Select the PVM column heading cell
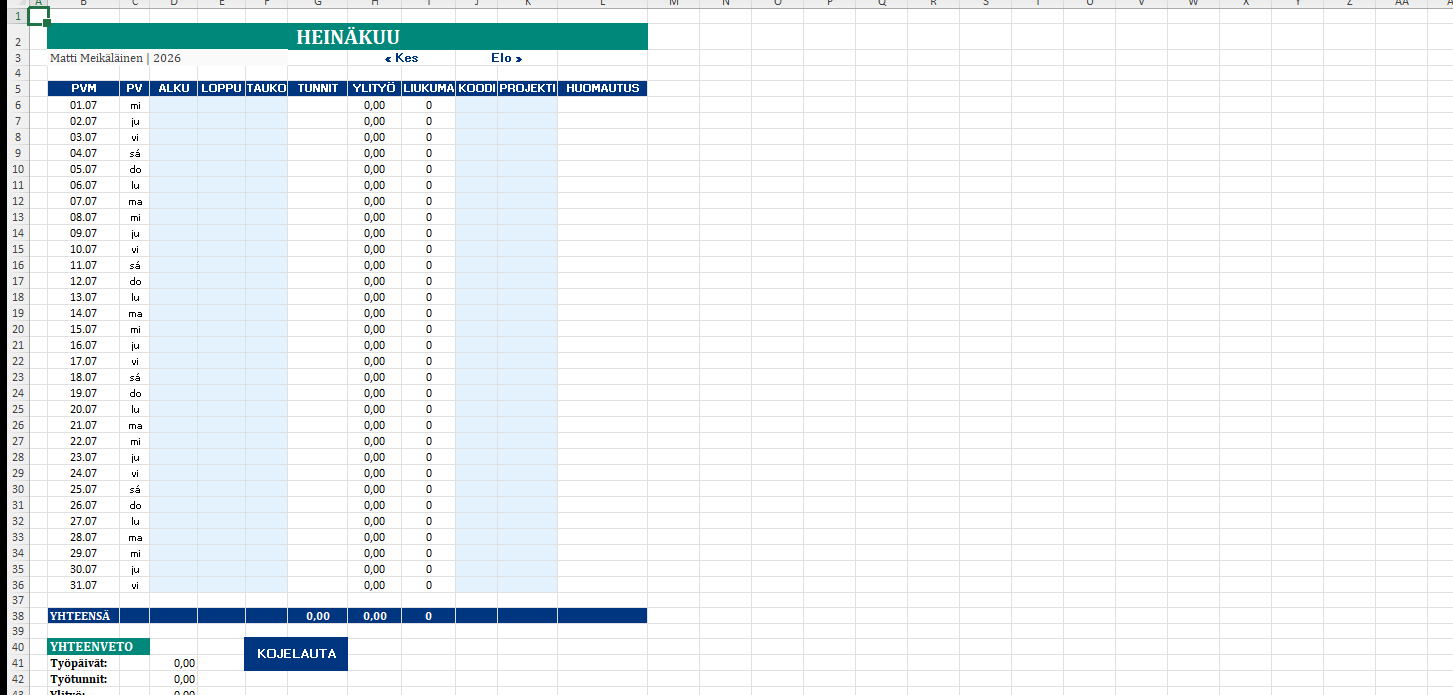The height and width of the screenshot is (695, 1453). (x=83, y=89)
